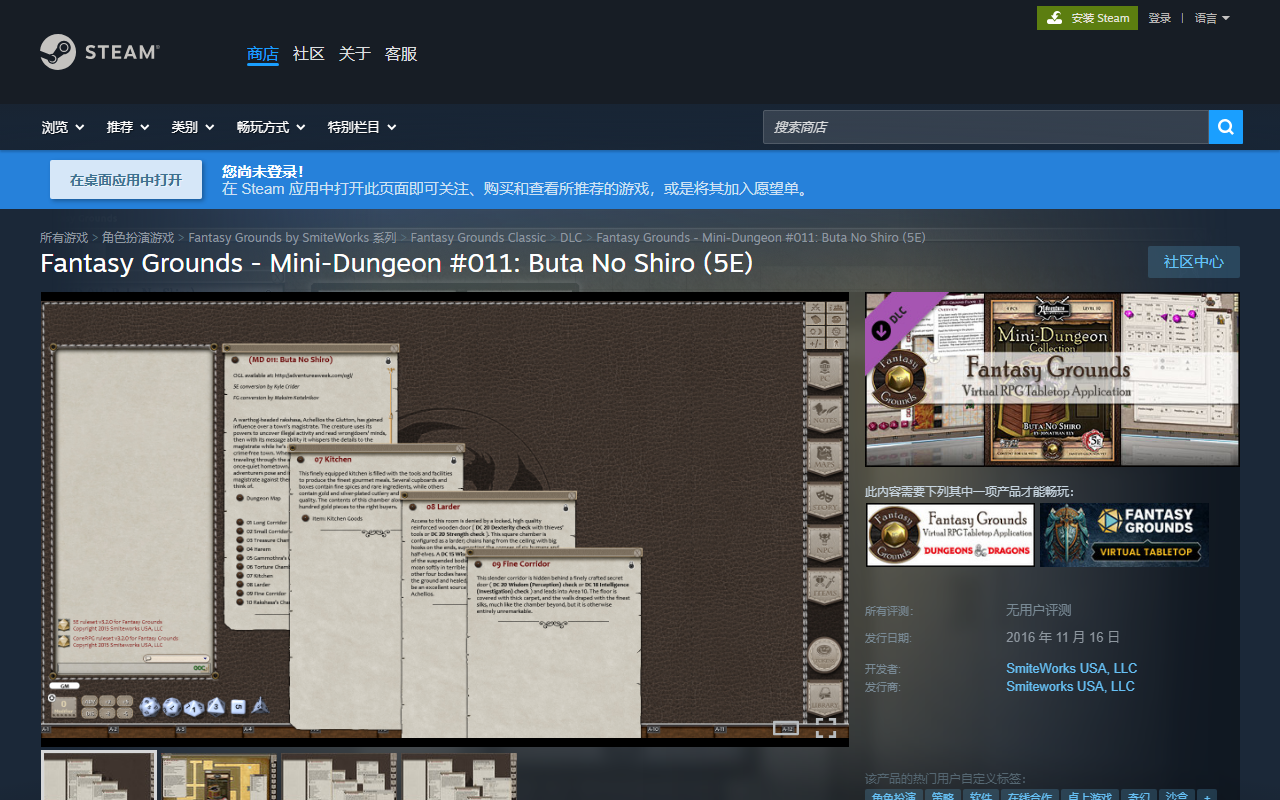Open the 关于 tab
1280x800 pixels.
click(x=355, y=54)
